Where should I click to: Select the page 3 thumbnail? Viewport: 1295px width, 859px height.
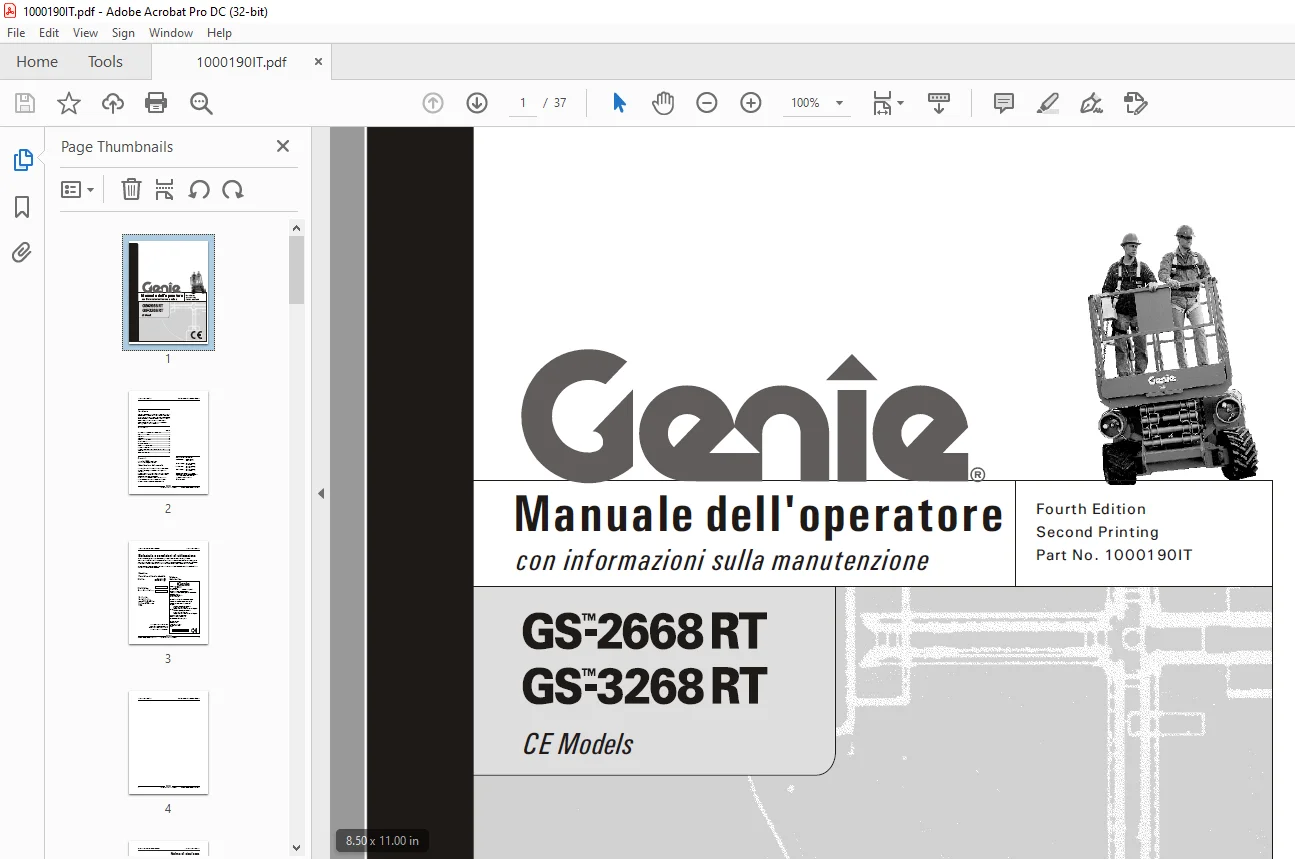168,592
